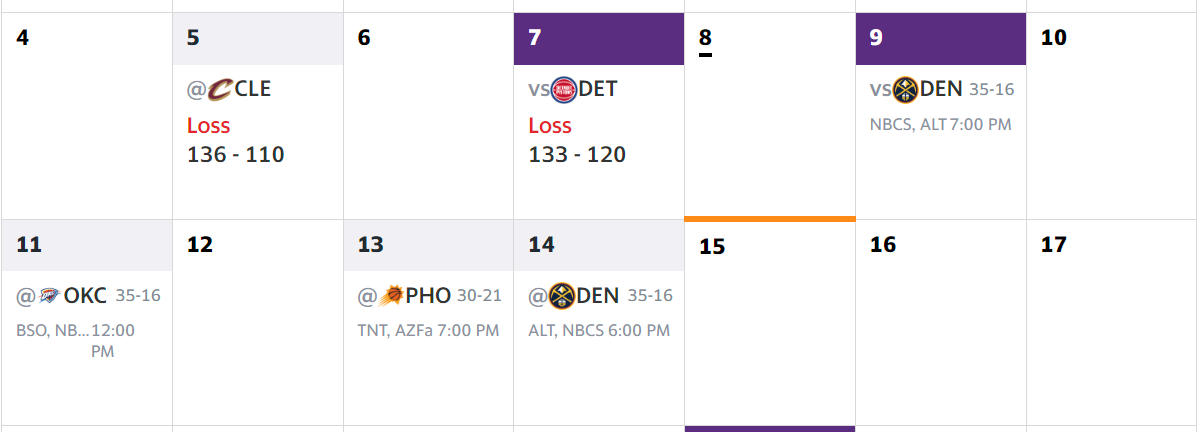
Task: Click the Thunder logo on day 11
Action: (50, 296)
